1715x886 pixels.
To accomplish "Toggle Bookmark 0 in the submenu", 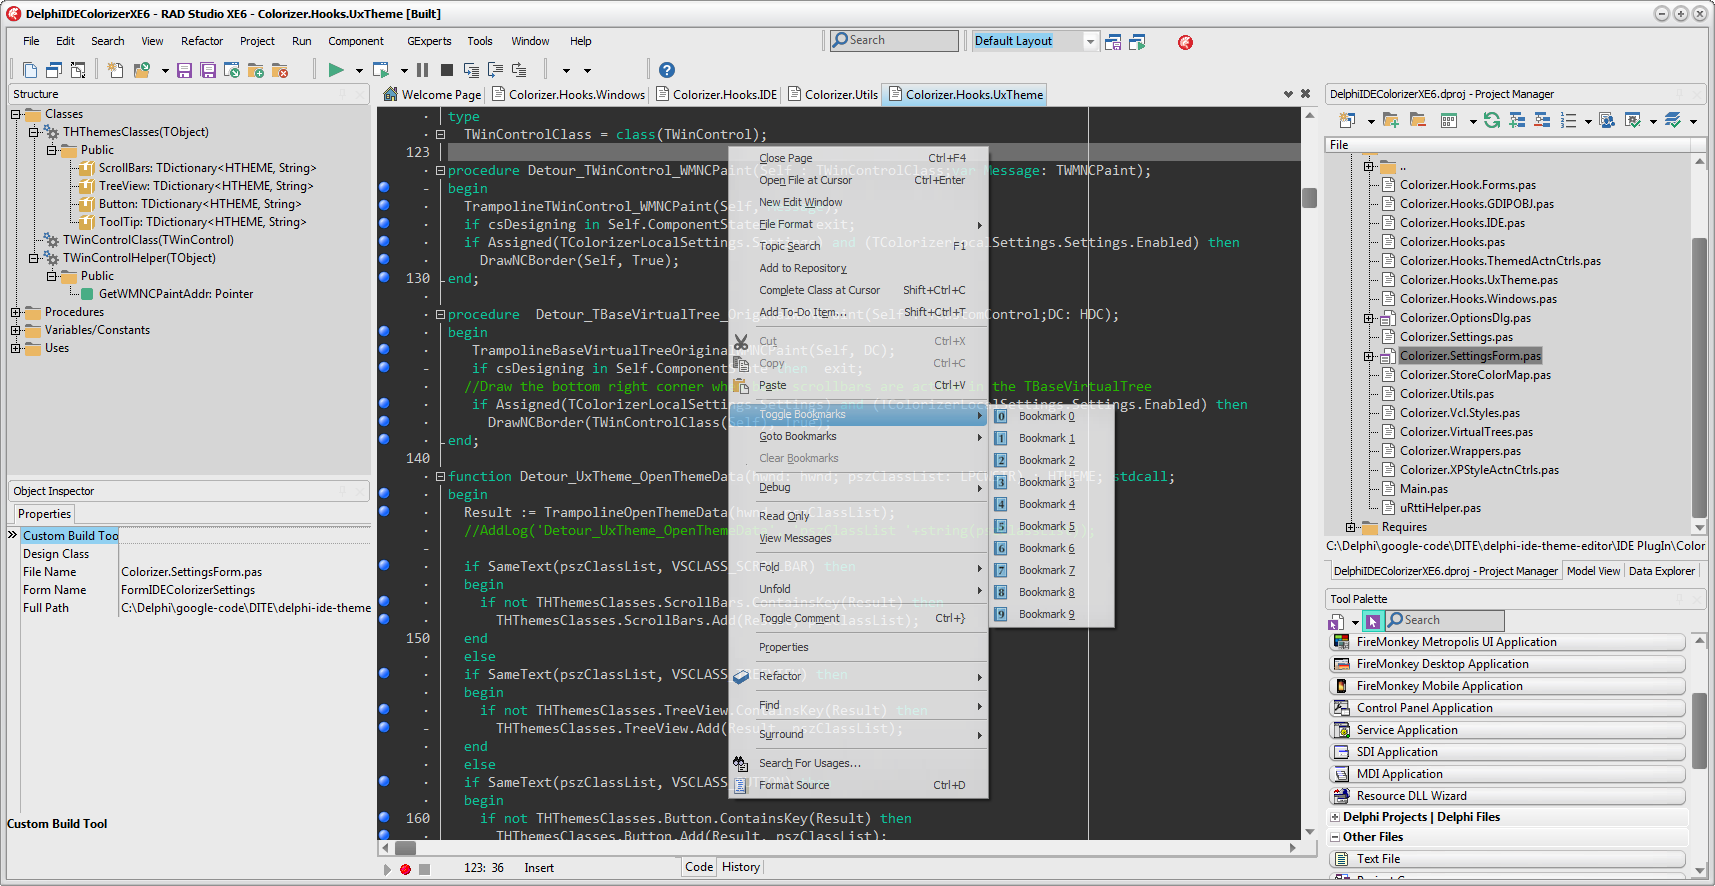I will 1046,416.
